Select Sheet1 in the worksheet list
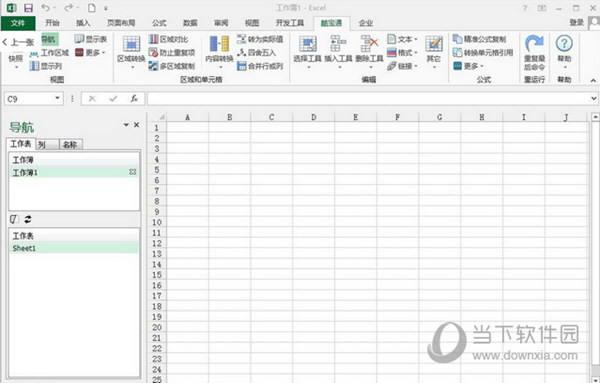 click(x=74, y=248)
